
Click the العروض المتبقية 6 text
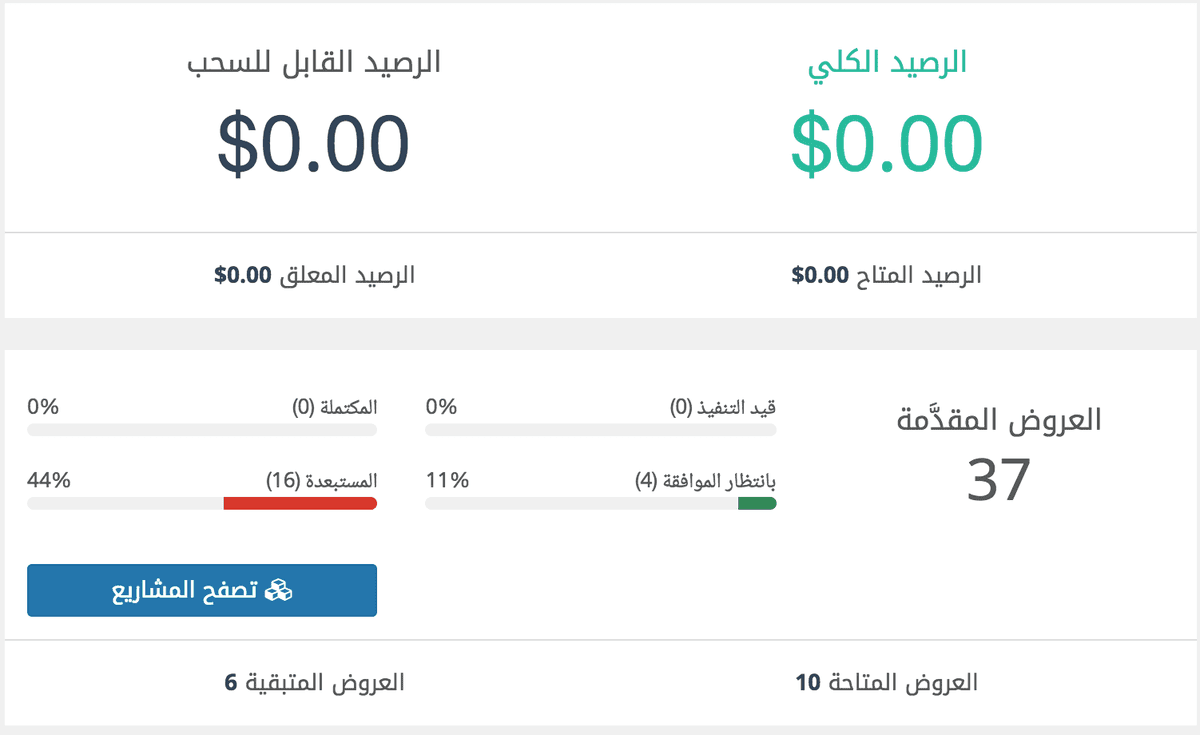(314, 683)
